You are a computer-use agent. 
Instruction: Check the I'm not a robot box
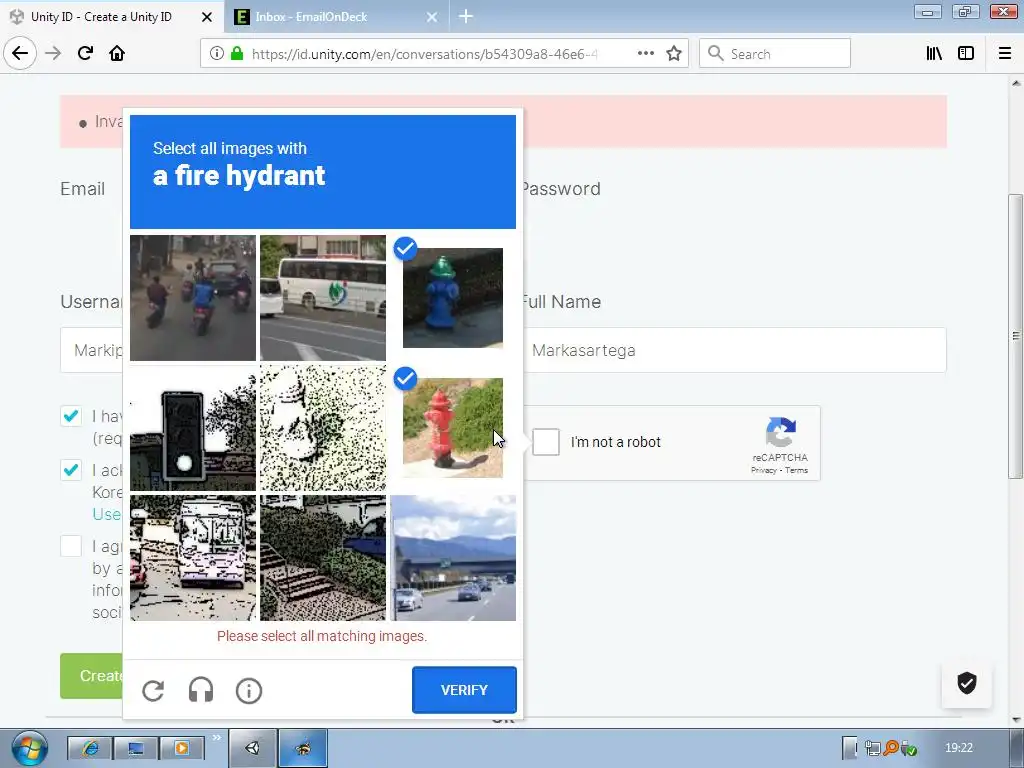(546, 442)
